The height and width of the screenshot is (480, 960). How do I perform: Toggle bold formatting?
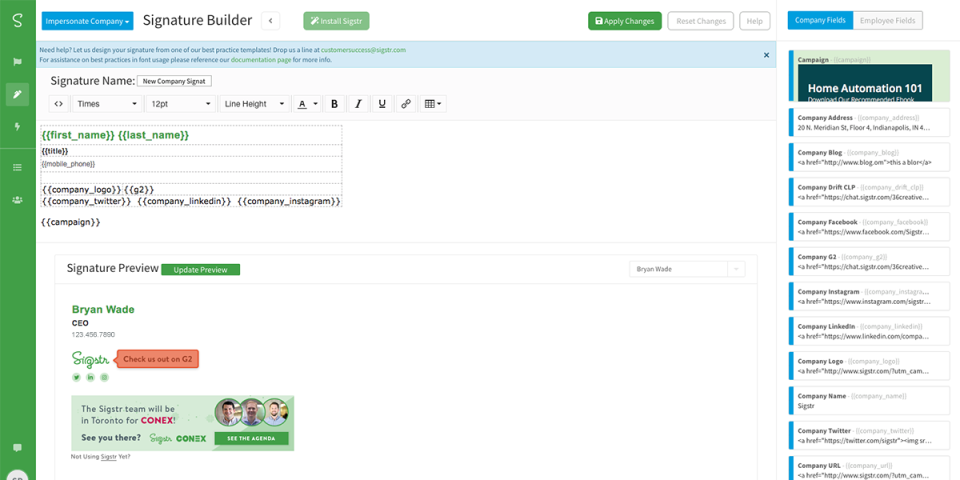[334, 104]
